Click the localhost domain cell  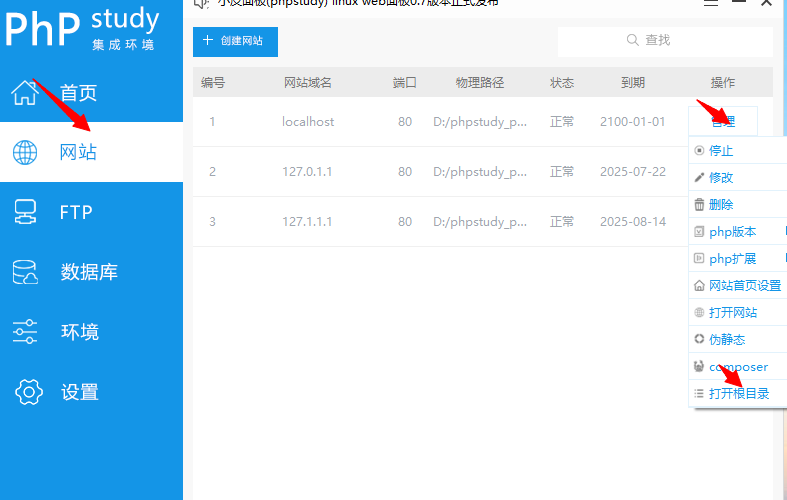308,121
